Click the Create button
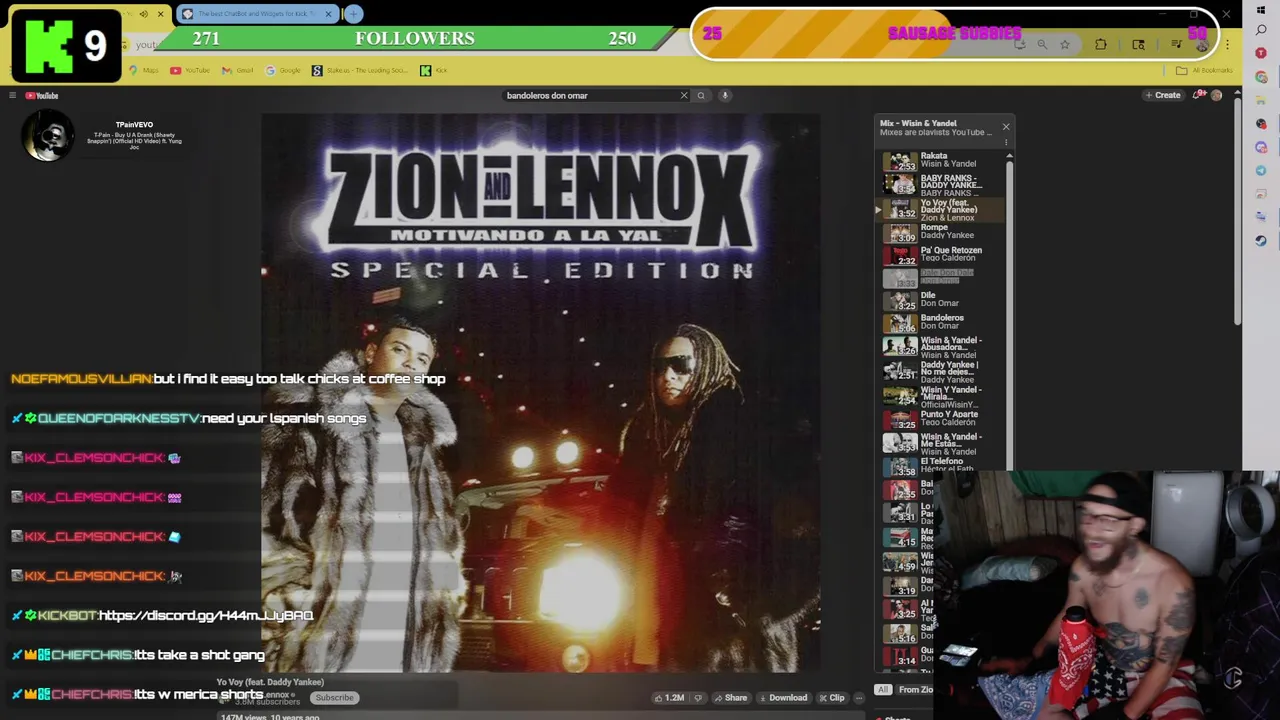 1162,95
